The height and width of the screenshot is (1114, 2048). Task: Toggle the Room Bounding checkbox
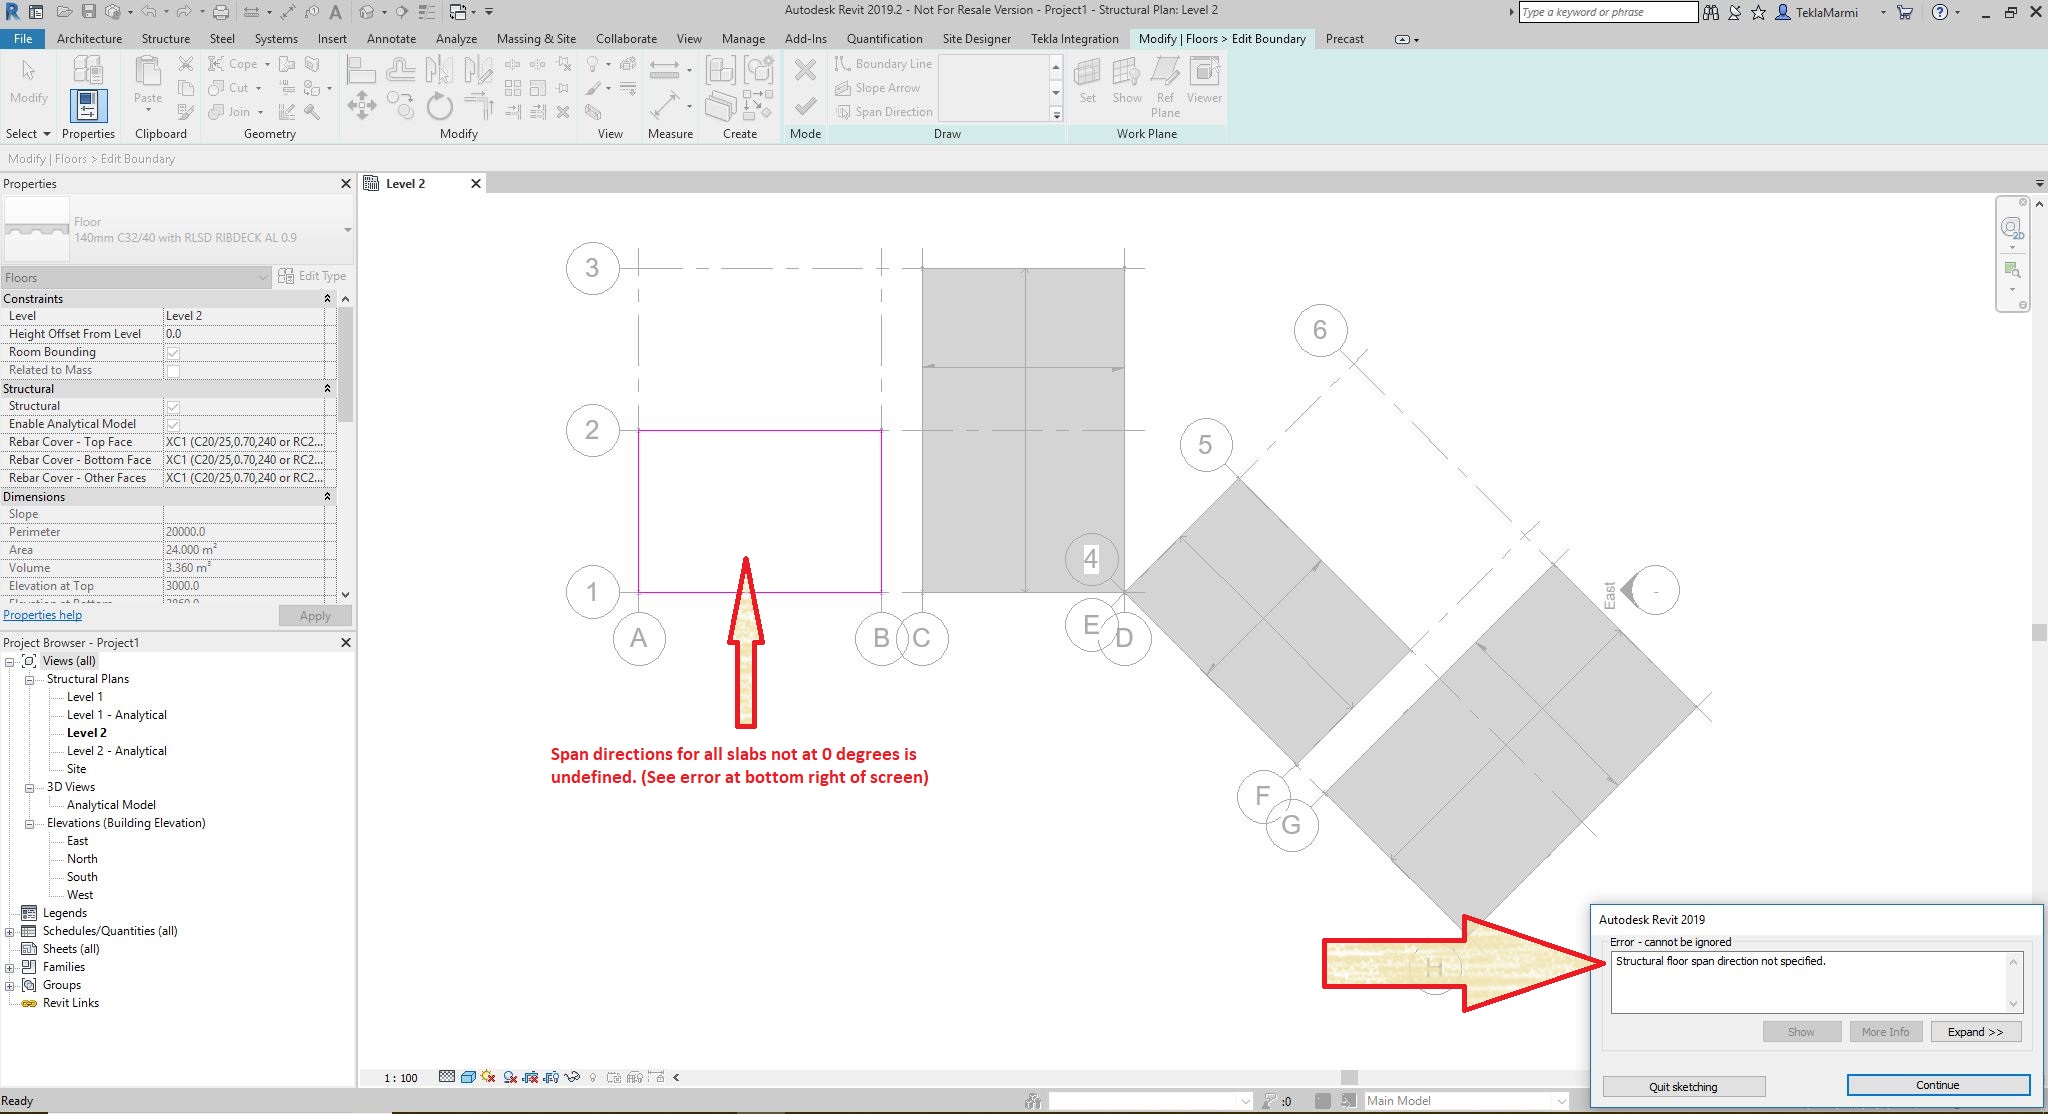(x=173, y=352)
